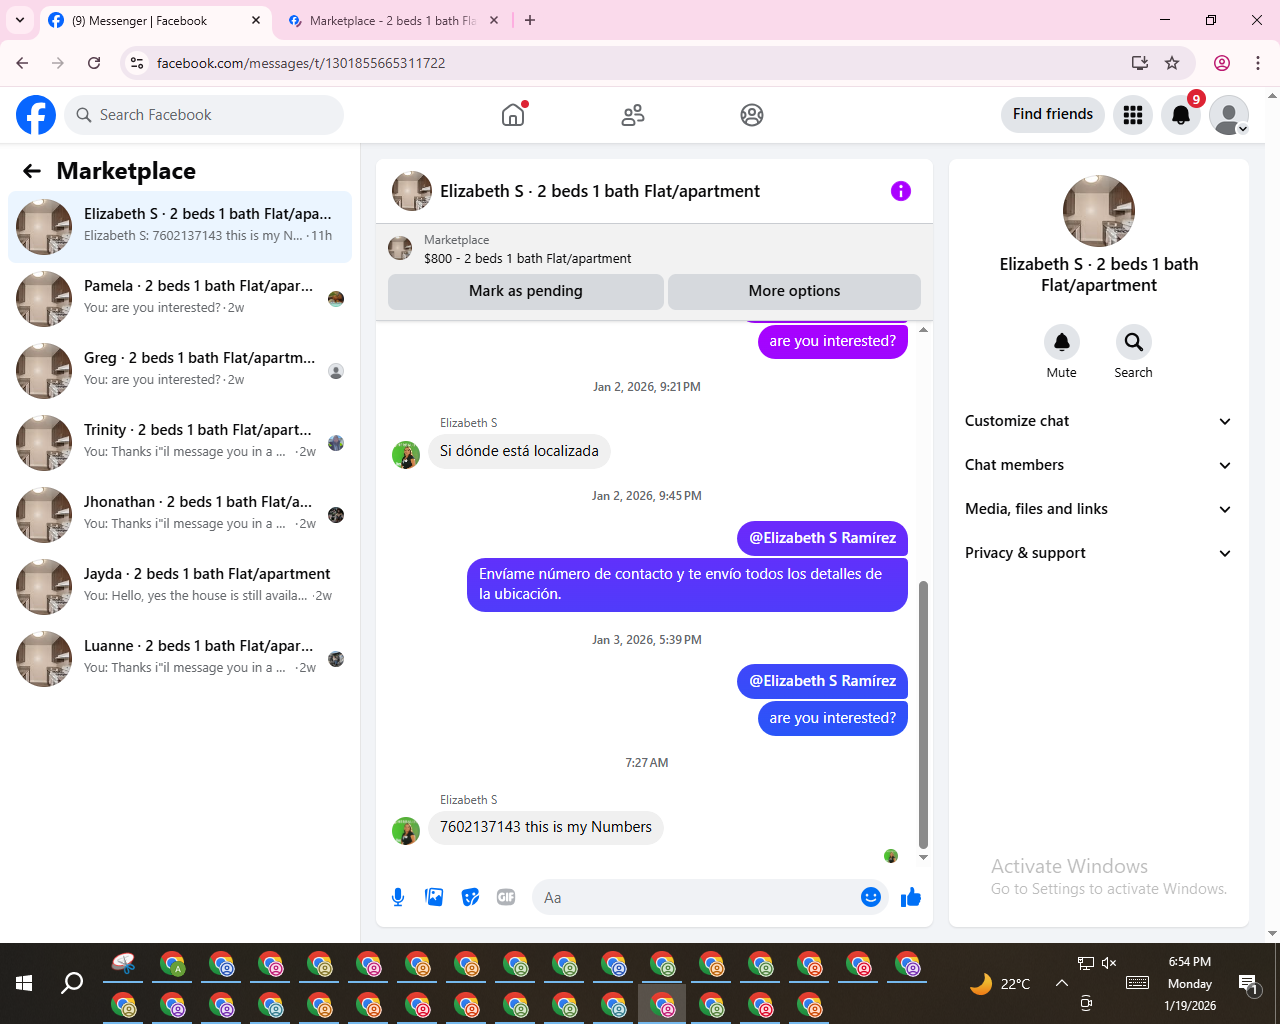The height and width of the screenshot is (1024, 1280).
Task: Choose a GIF icon
Action: [506, 897]
